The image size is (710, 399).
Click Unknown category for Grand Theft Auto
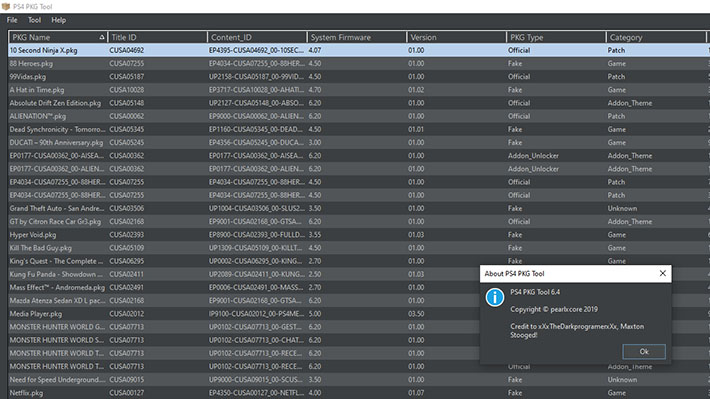click(x=622, y=208)
